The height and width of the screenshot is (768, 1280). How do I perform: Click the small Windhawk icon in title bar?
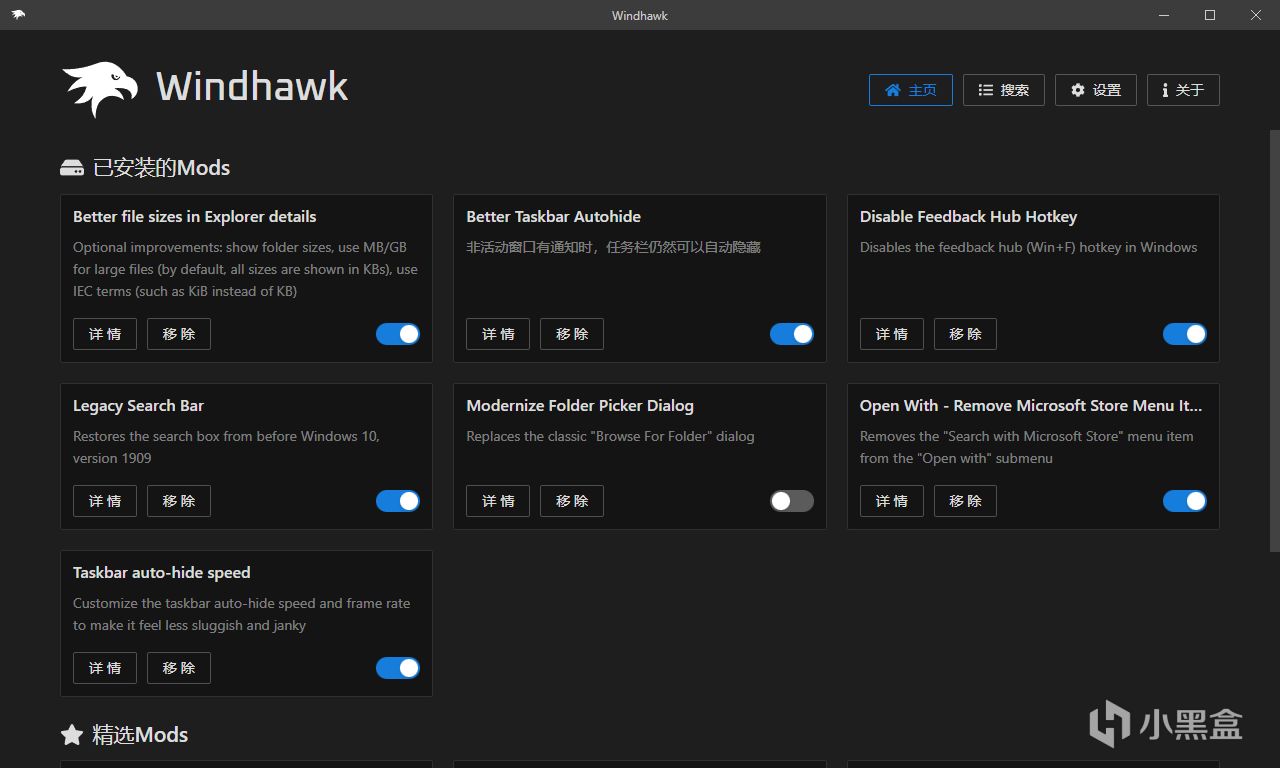(x=19, y=15)
